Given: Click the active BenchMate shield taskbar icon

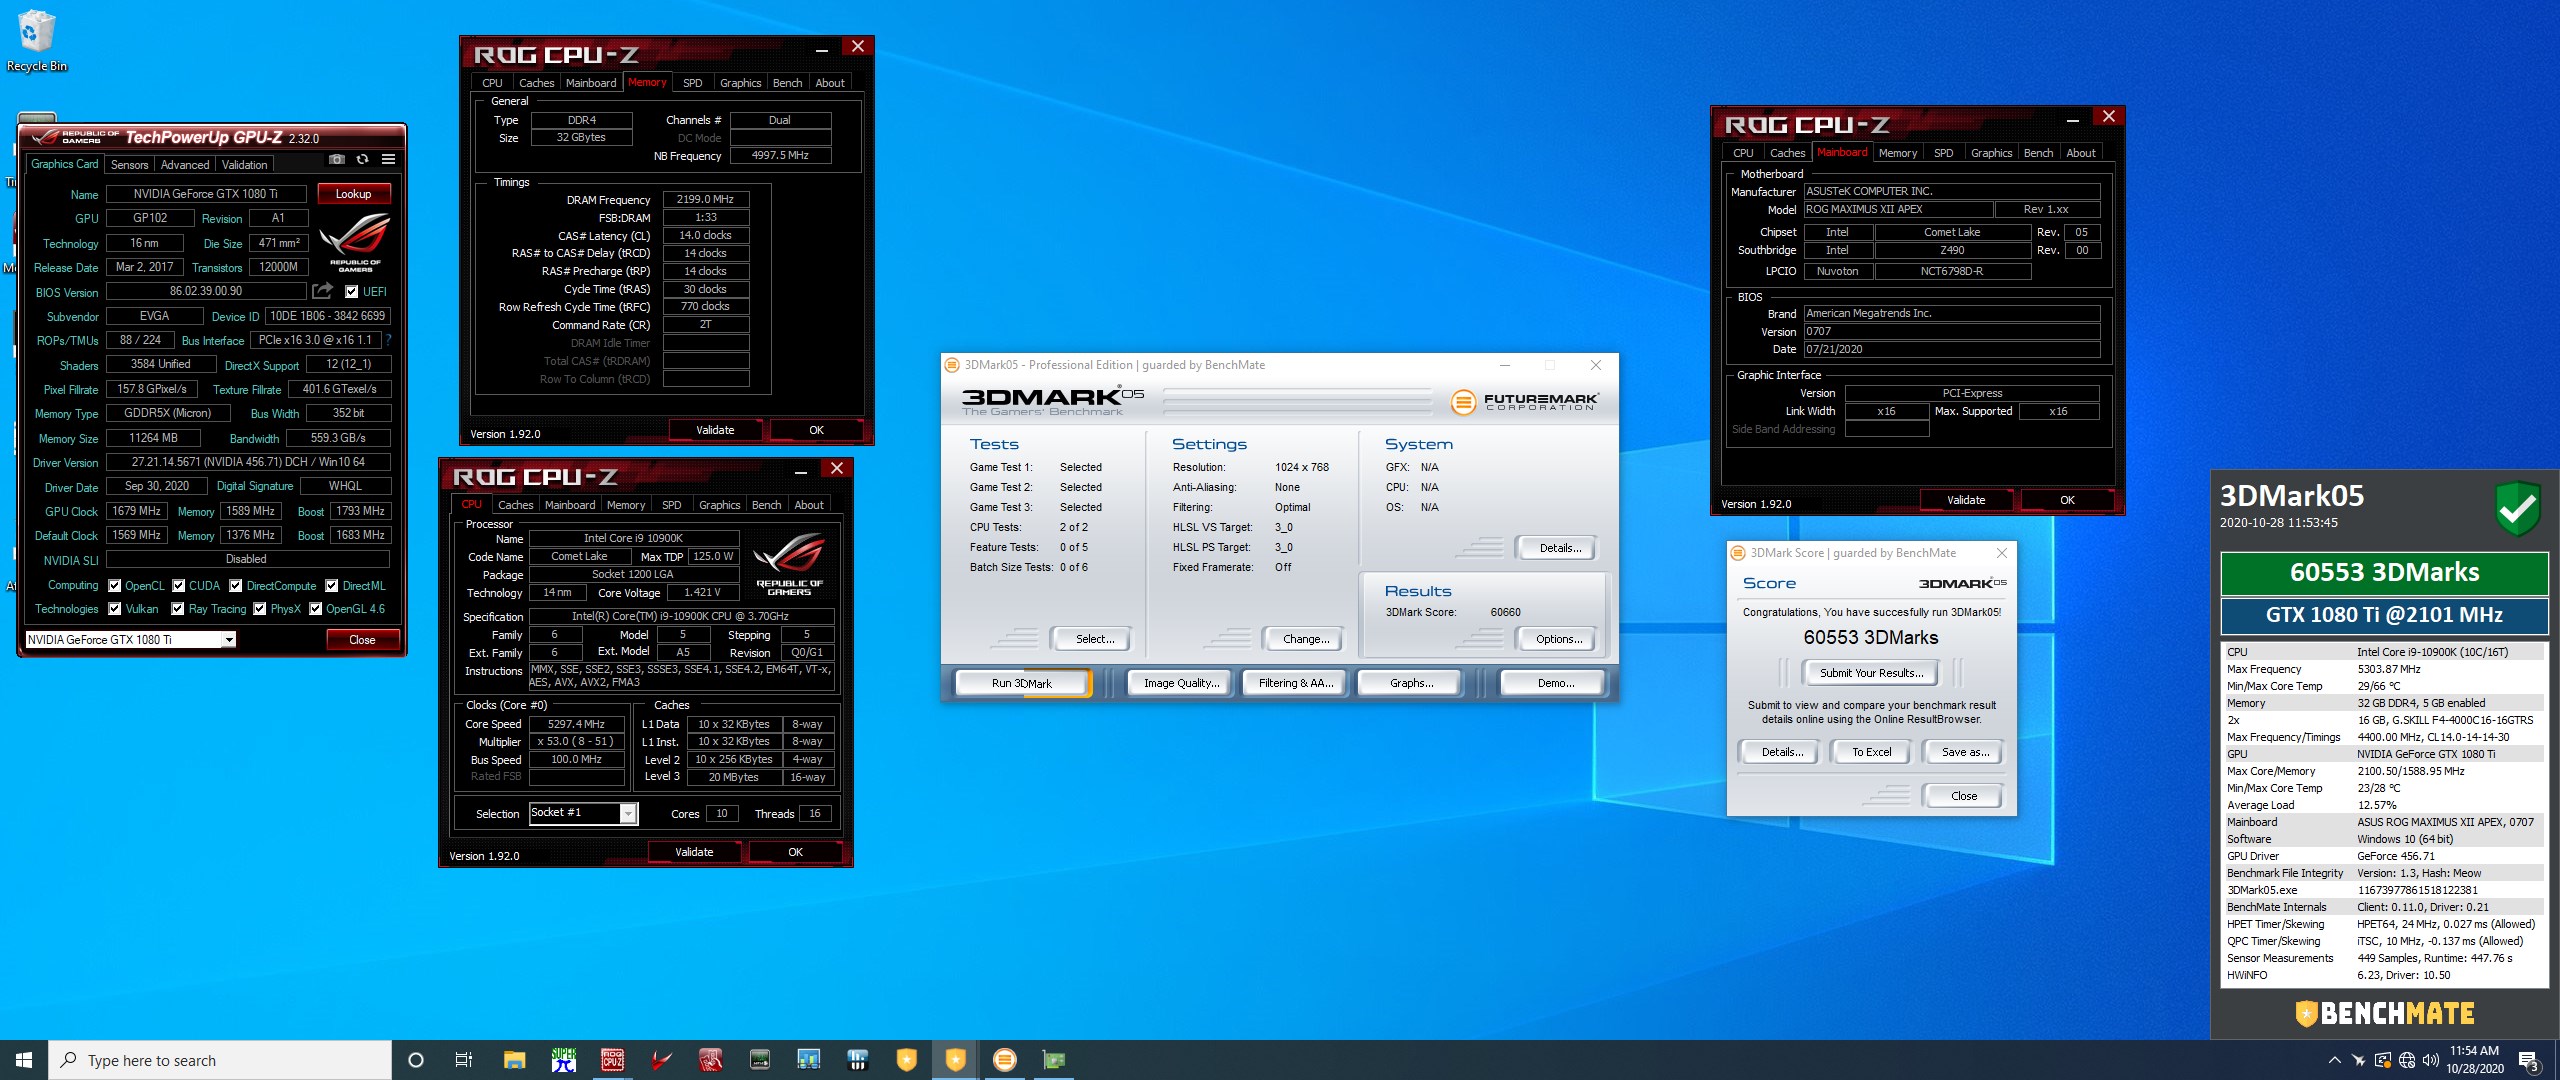Looking at the screenshot, I should click(x=956, y=1060).
